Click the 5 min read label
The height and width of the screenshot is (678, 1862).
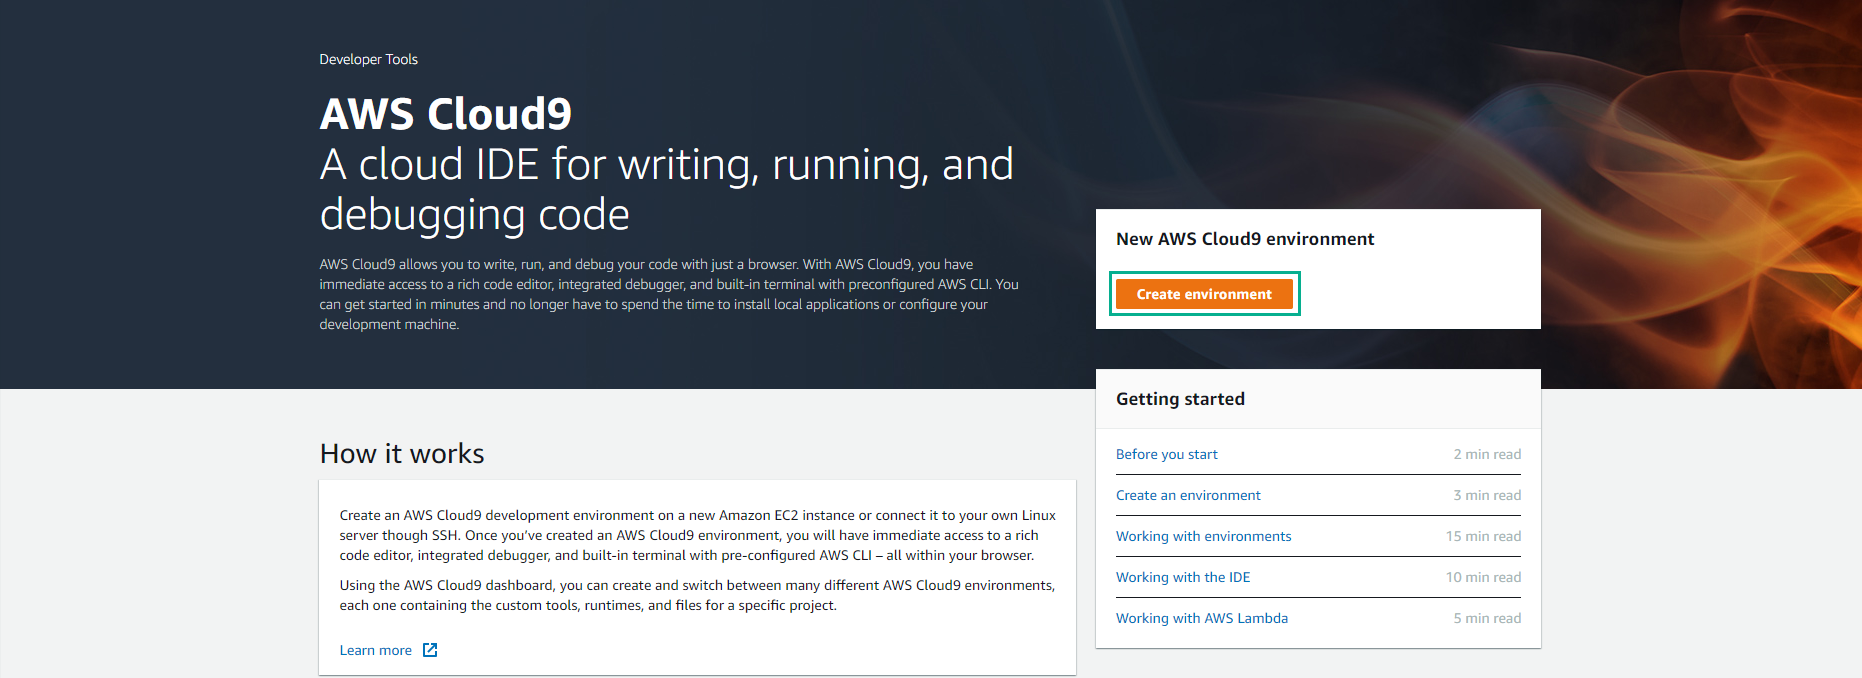pyautogui.click(x=1486, y=618)
